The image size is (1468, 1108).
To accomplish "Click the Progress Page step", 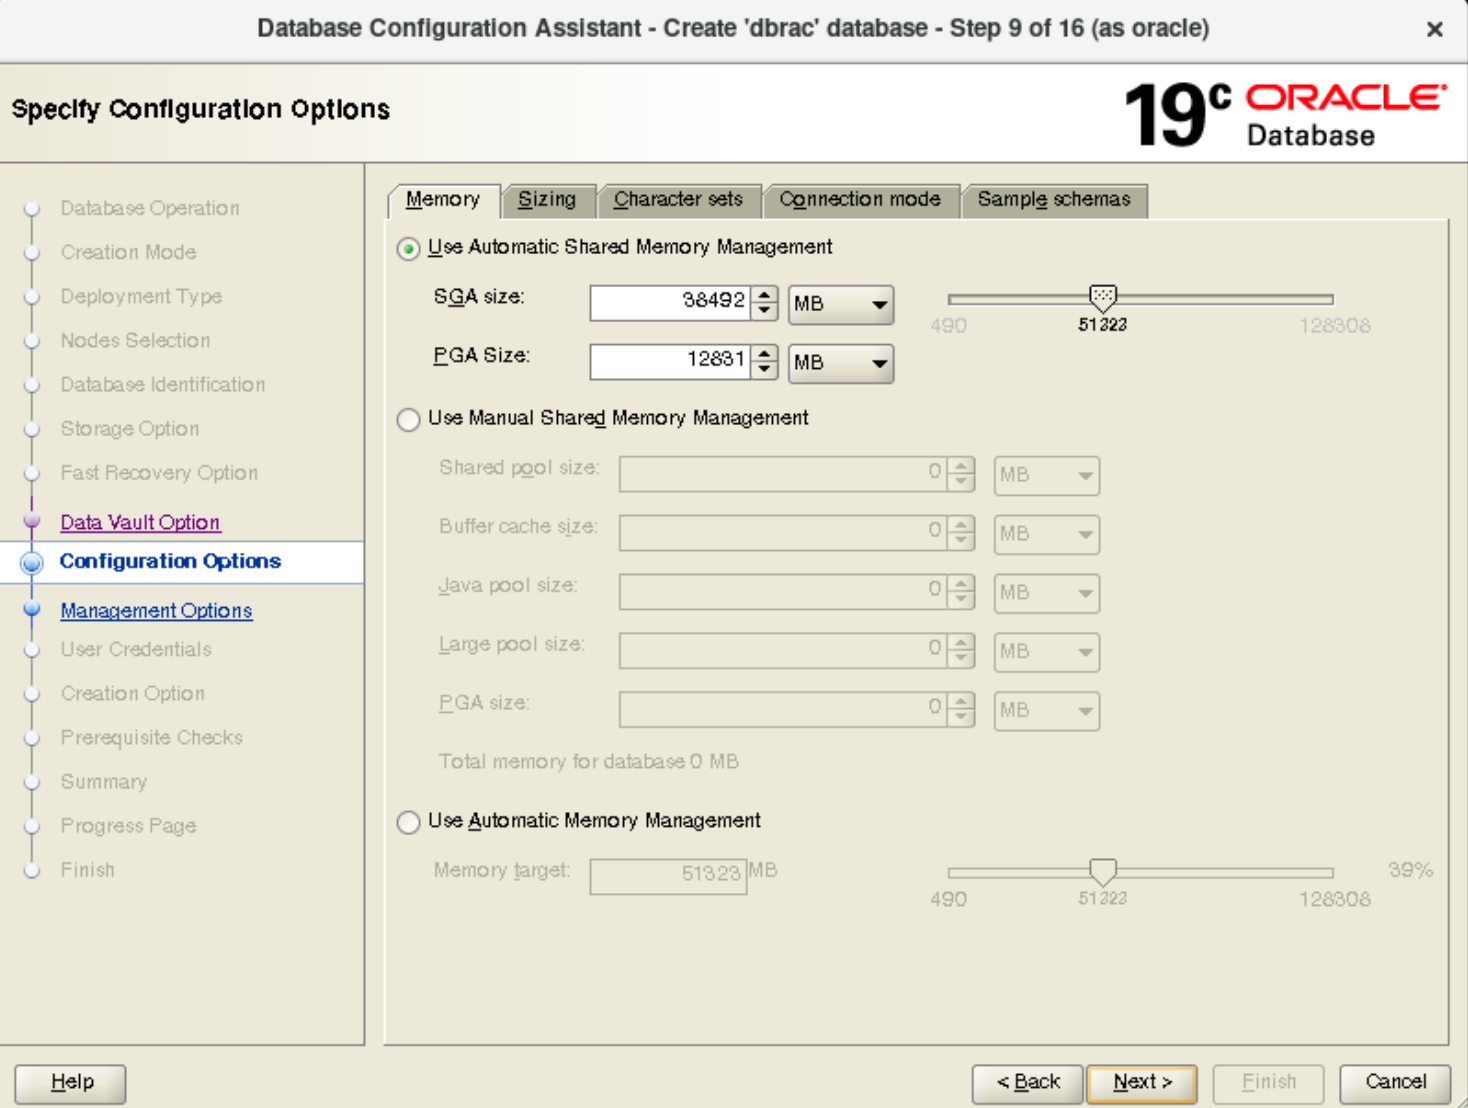I will point(128,825).
